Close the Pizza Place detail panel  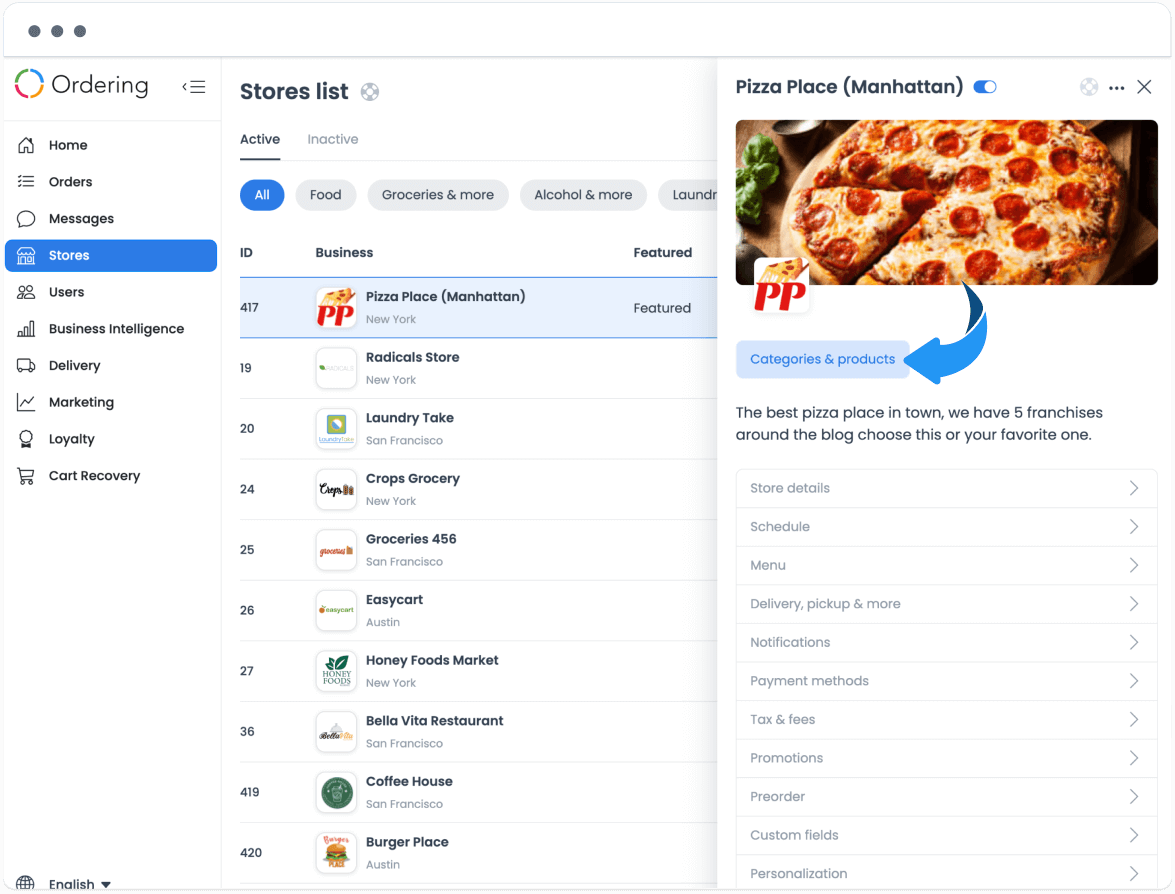coord(1144,87)
